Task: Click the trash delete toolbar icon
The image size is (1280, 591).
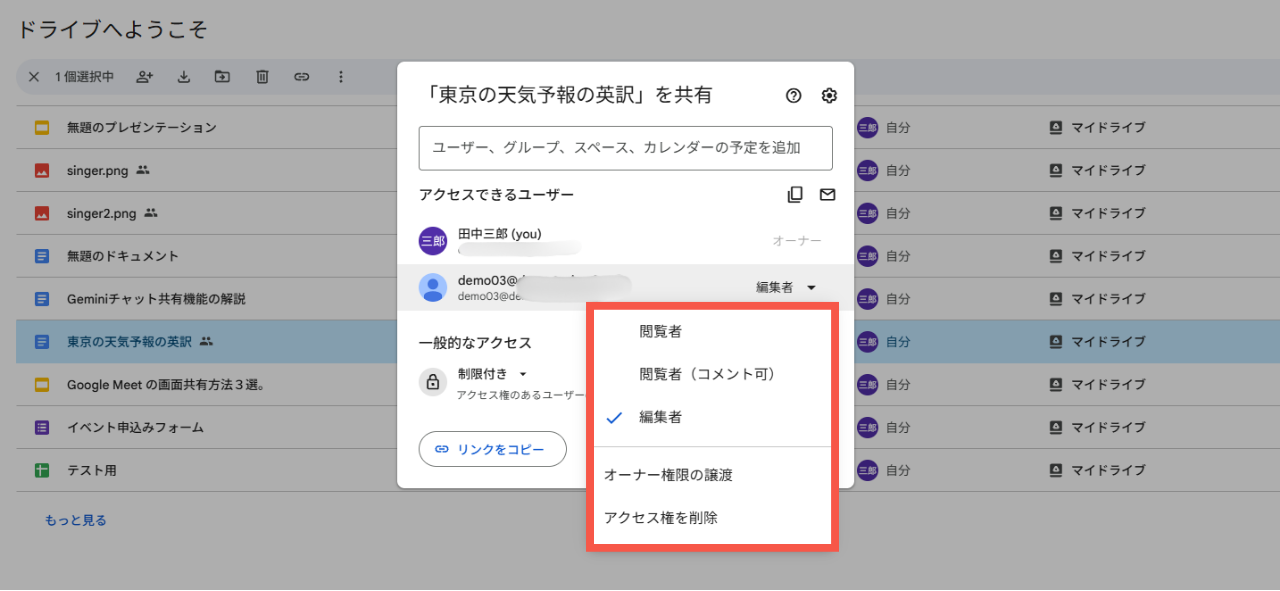Action: click(262, 77)
